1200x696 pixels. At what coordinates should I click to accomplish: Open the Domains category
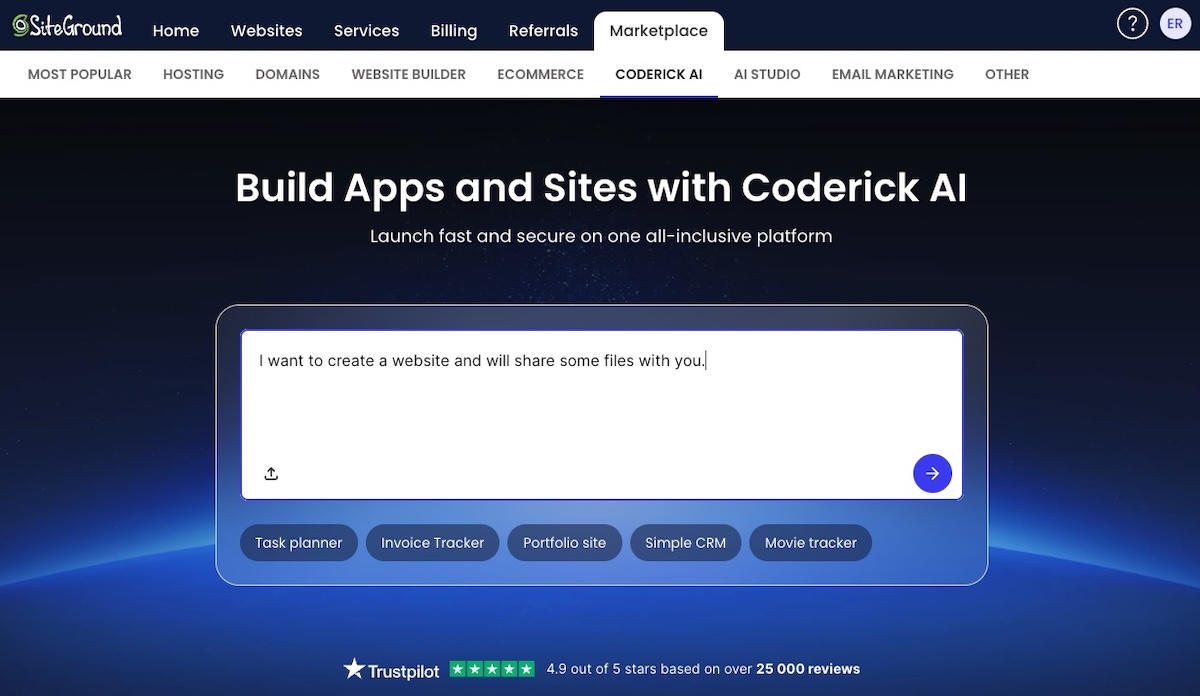pos(287,74)
